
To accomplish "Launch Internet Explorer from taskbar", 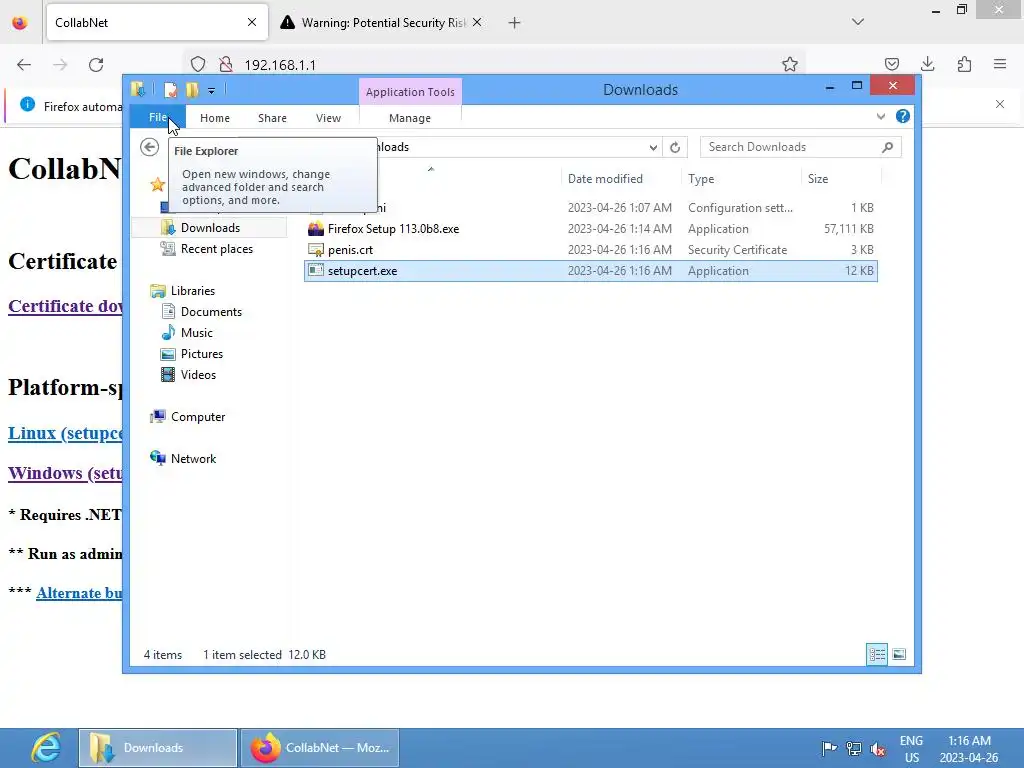I will 46,748.
